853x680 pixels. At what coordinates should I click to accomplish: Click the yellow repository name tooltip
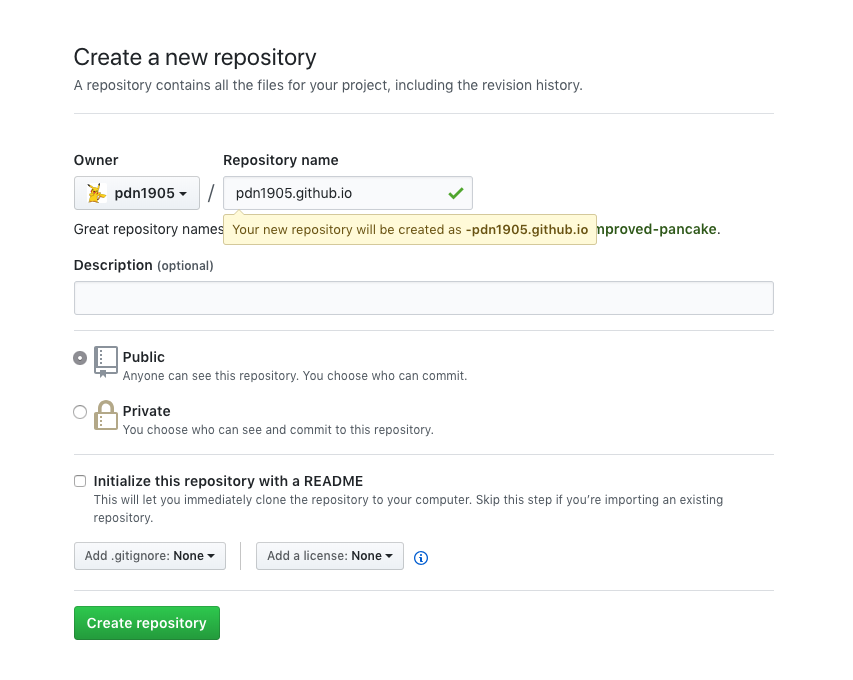(410, 230)
